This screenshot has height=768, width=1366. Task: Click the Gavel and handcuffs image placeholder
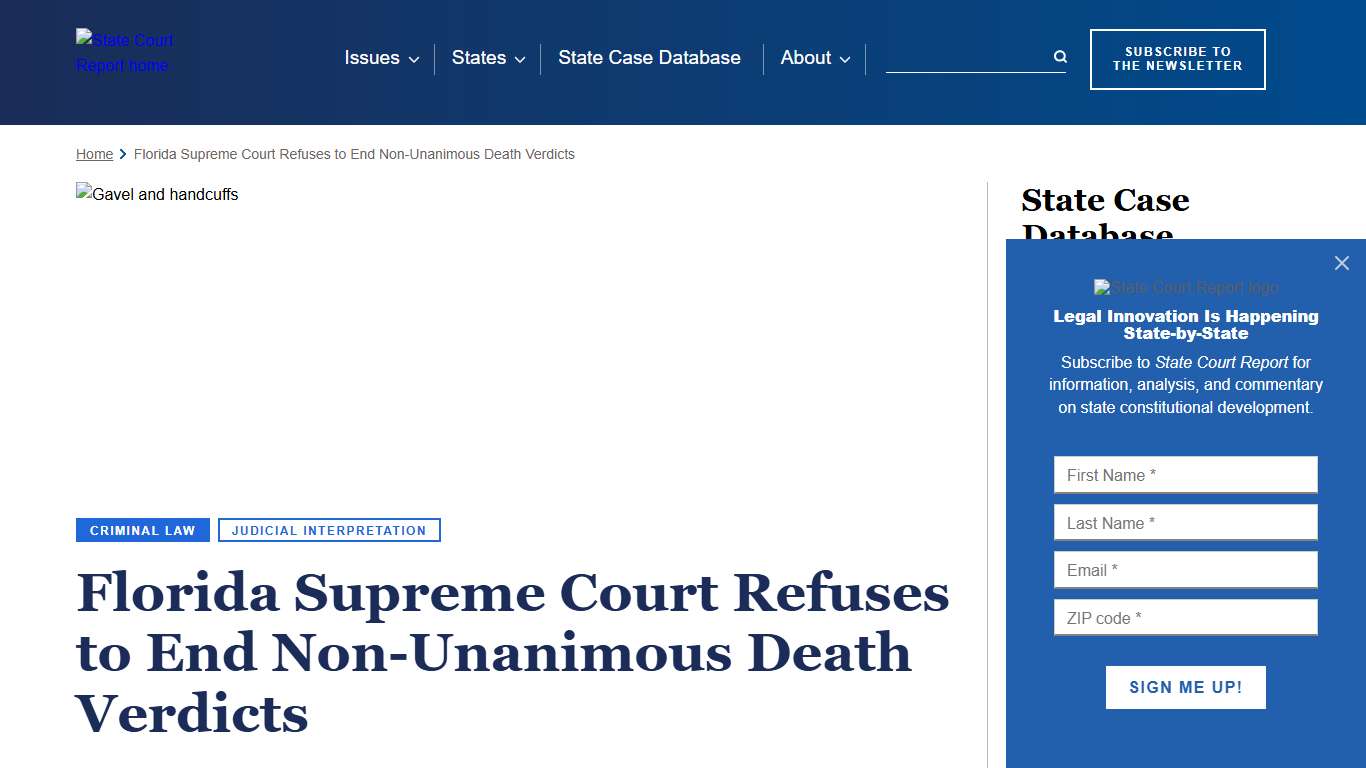156,194
